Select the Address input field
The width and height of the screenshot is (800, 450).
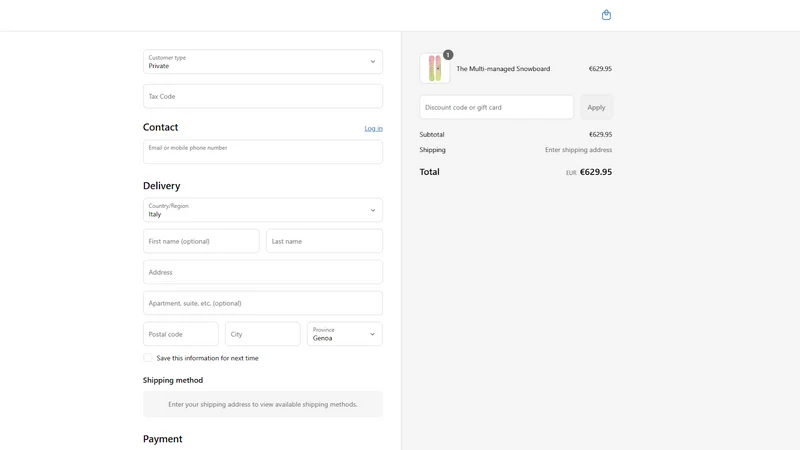(263, 272)
